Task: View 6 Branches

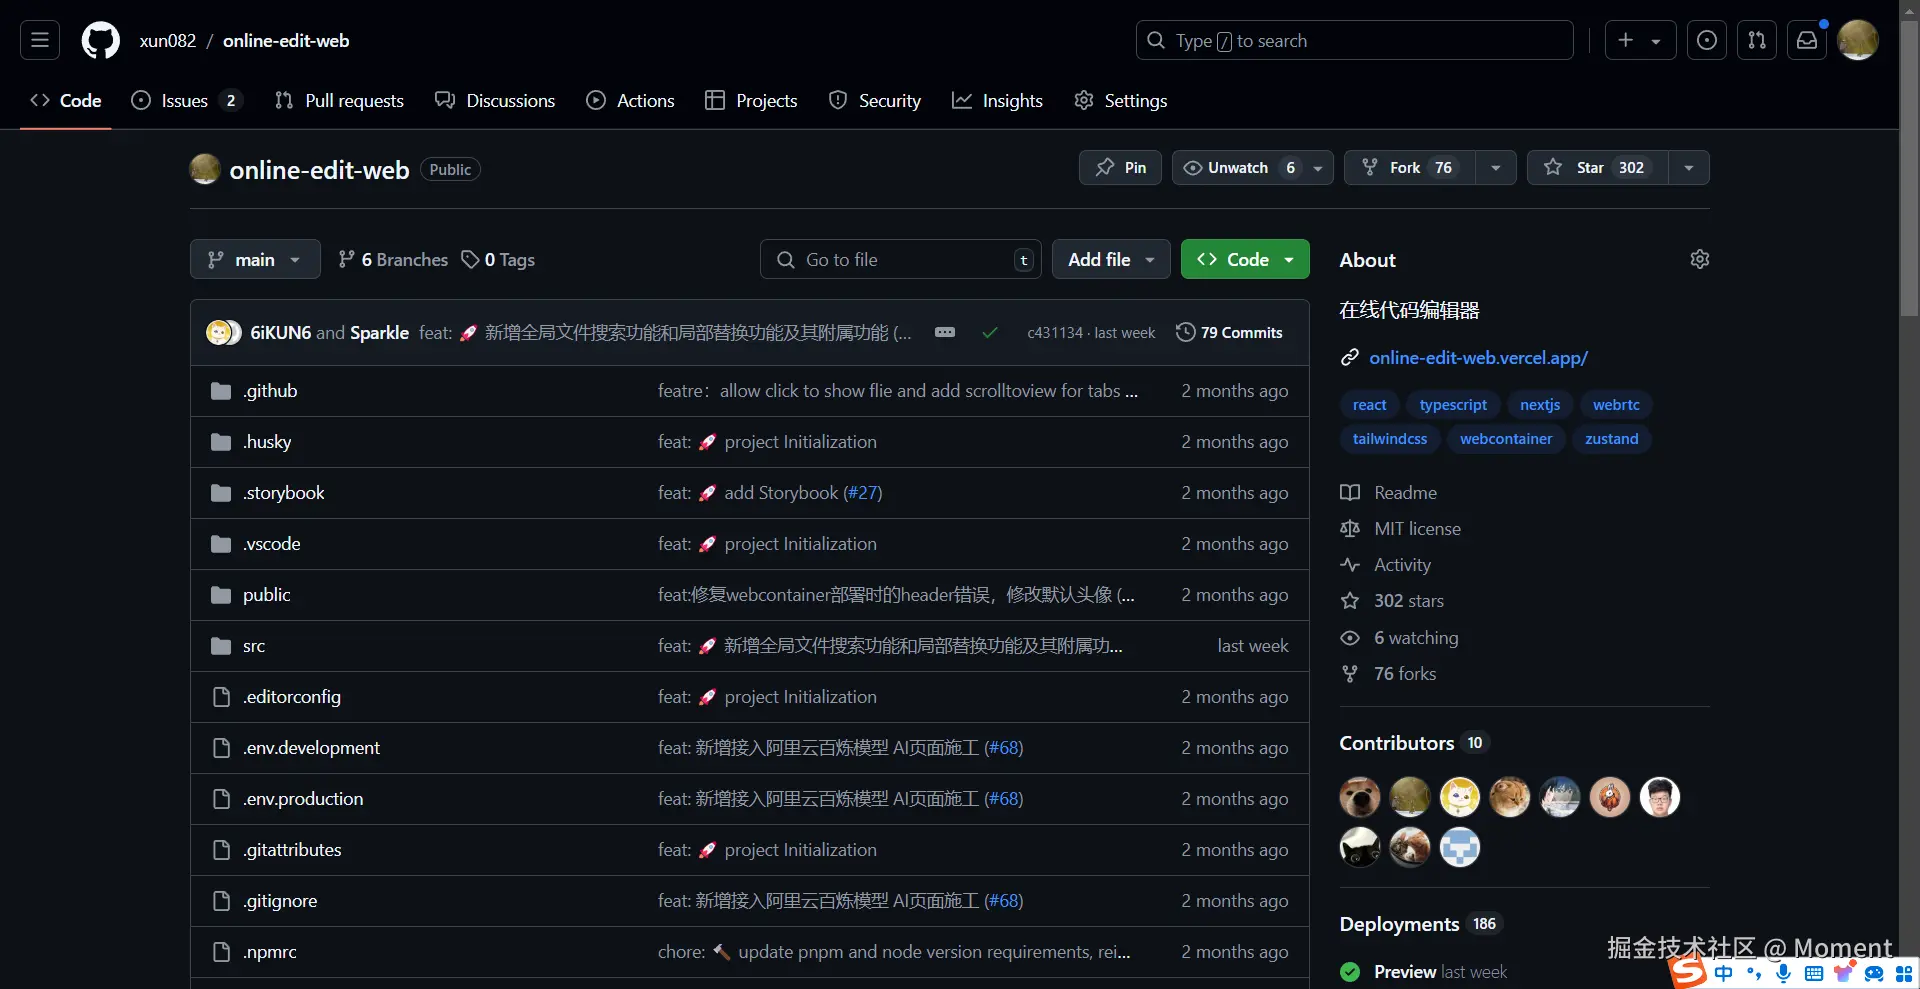Action: pyautogui.click(x=393, y=259)
